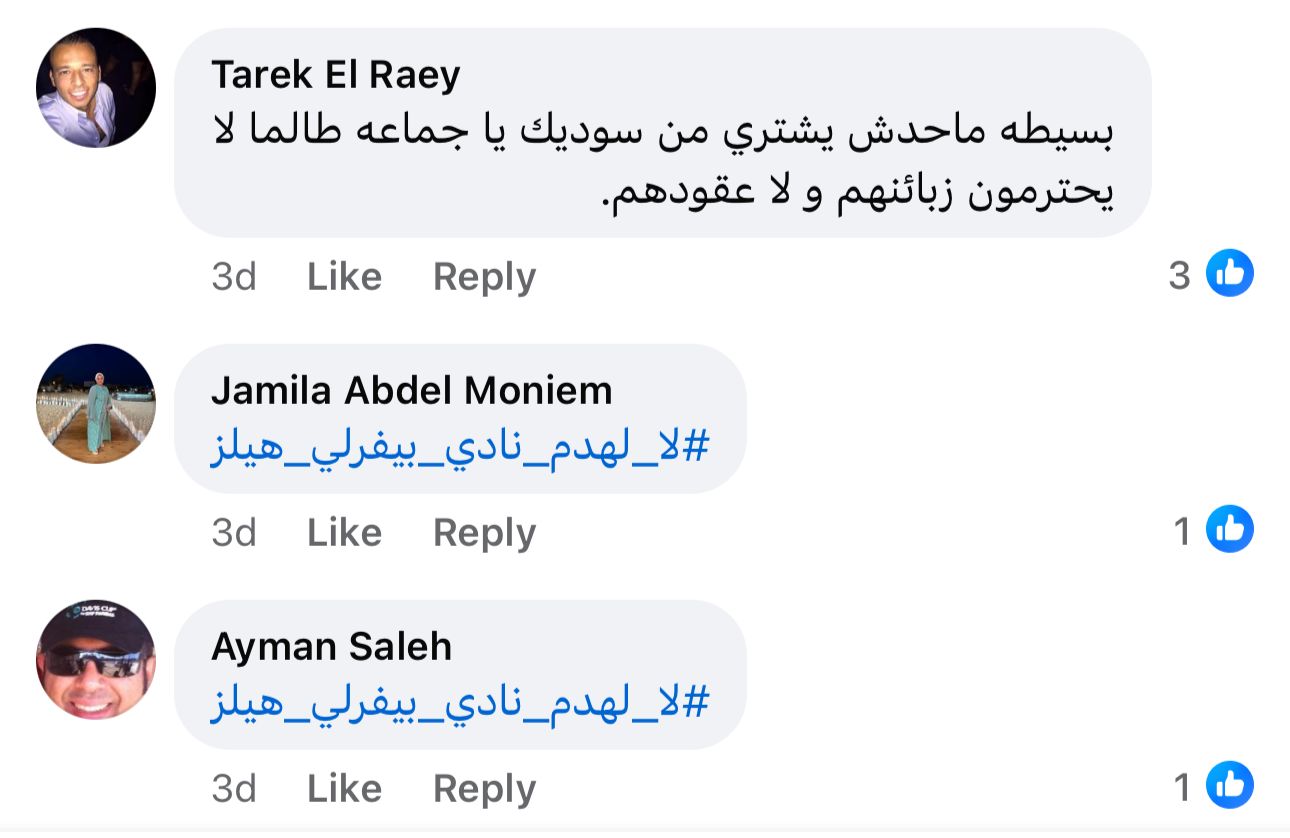
Task: Click the name Ayman Saleh
Action: (331, 647)
